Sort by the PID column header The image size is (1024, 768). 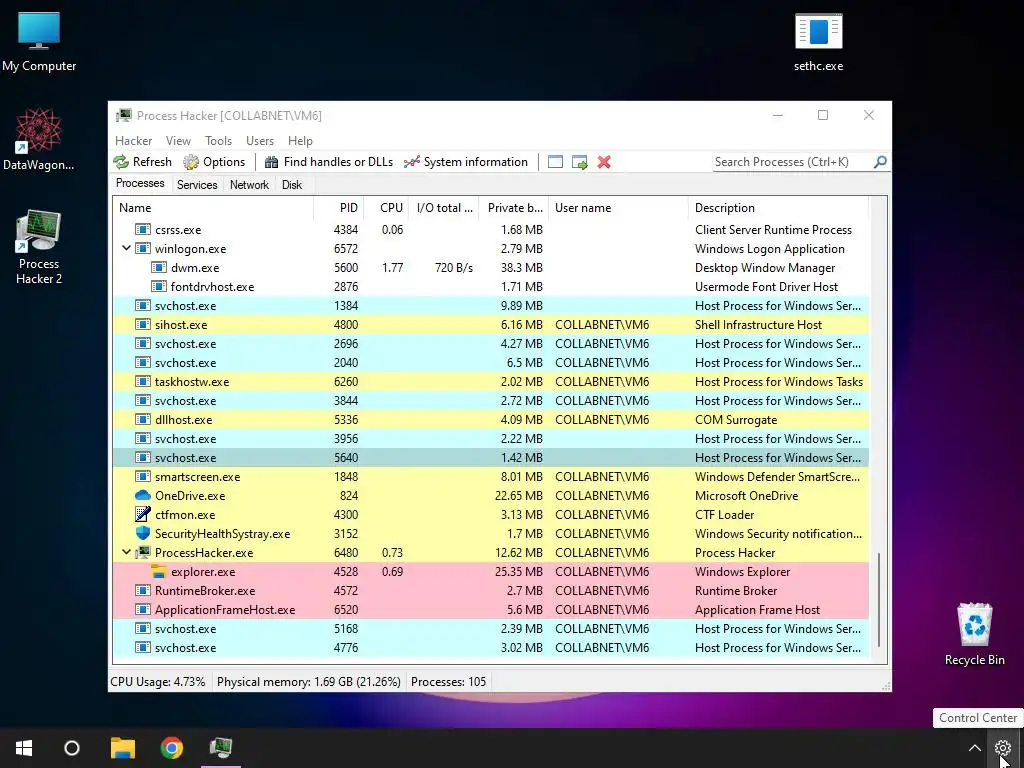coord(338,208)
